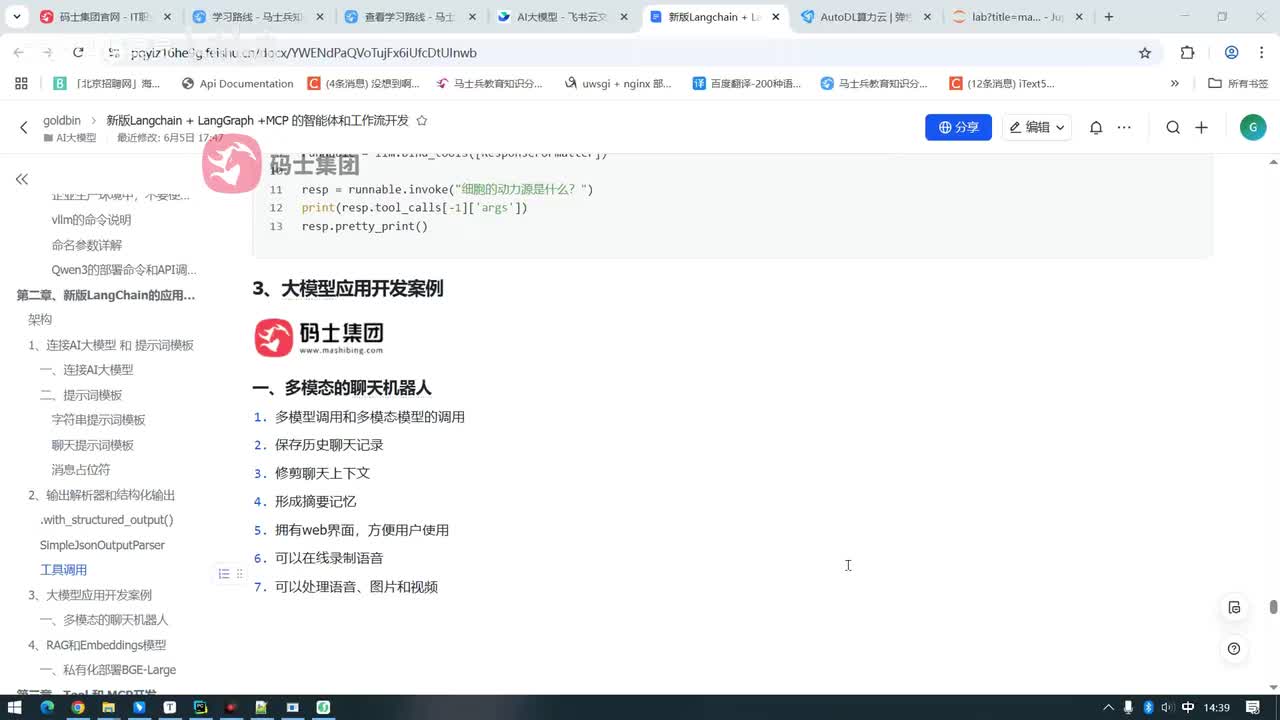Image resolution: width=1280 pixels, height=720 pixels.
Task: Jump to 消息占位符 outline item
Action: click(81, 470)
